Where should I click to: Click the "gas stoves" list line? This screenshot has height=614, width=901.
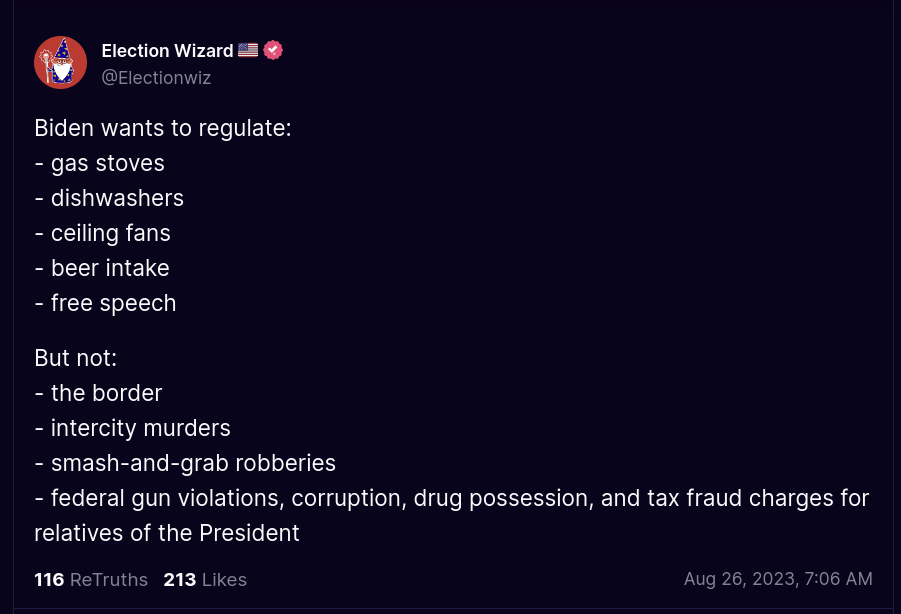[x=99, y=163]
